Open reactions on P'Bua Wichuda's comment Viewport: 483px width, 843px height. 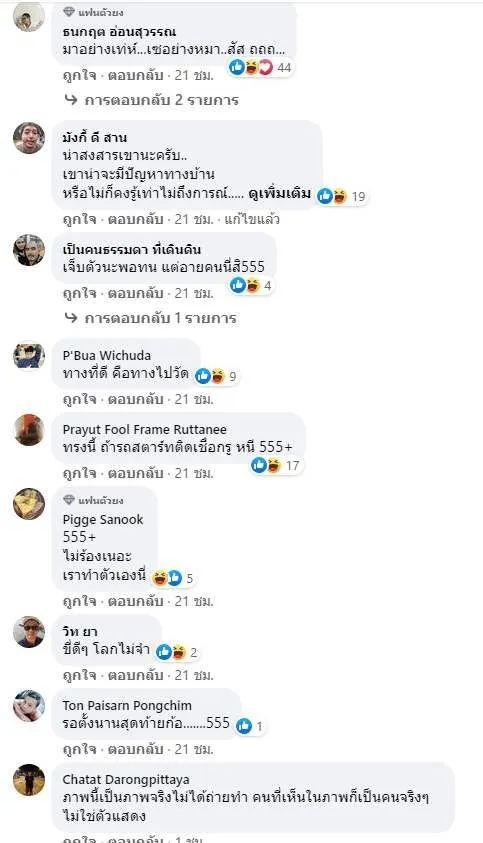[x=216, y=376]
